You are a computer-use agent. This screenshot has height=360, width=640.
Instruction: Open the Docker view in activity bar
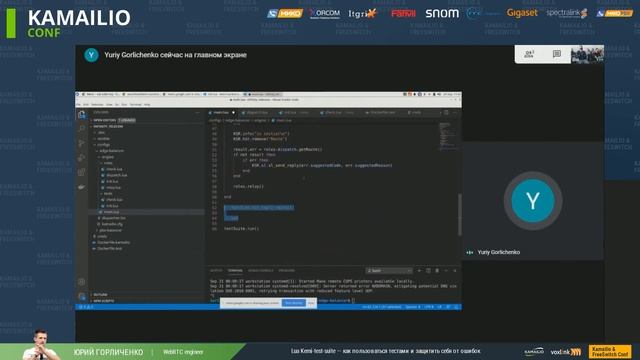(x=82, y=187)
